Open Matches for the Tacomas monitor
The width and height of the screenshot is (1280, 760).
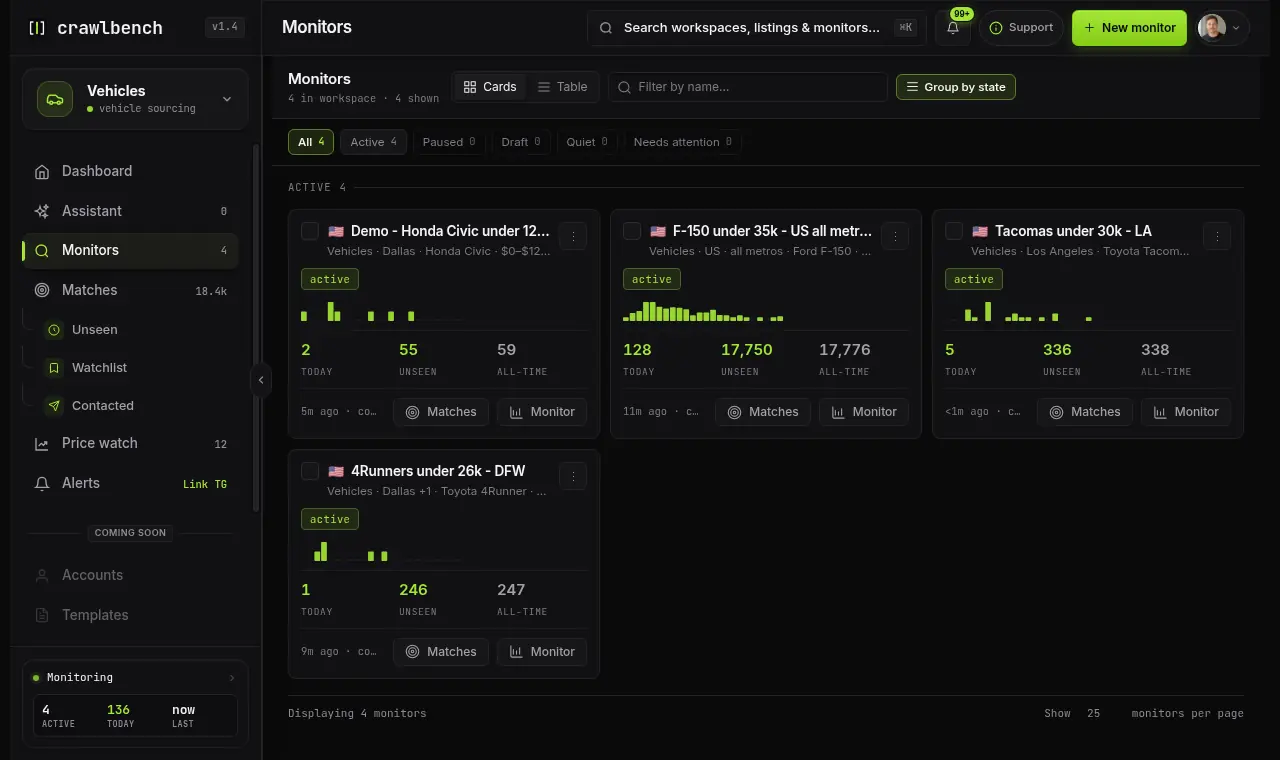click(1085, 412)
